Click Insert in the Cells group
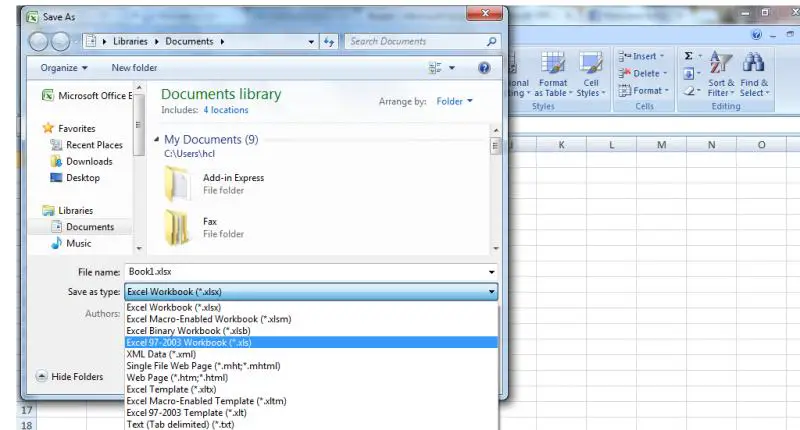 pyautogui.click(x=641, y=56)
